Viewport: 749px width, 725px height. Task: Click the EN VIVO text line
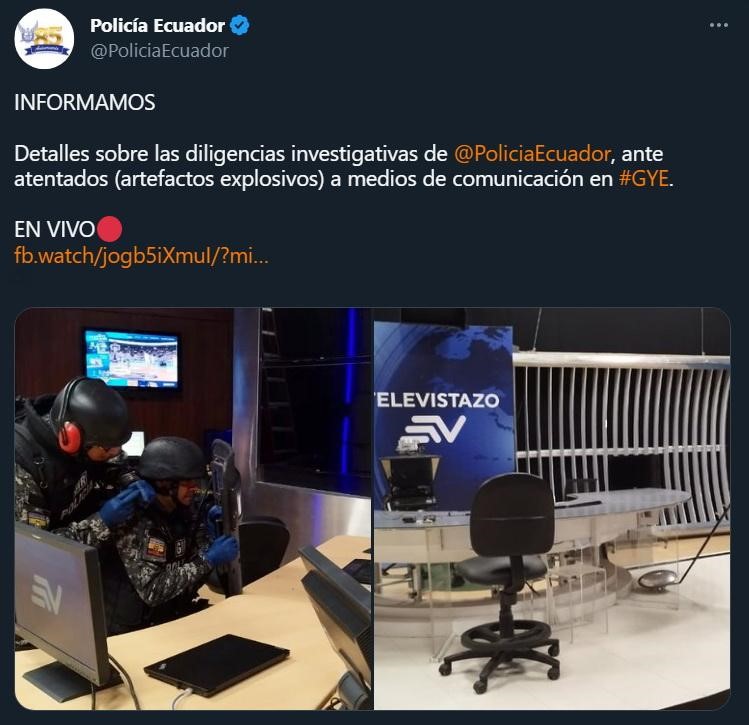pos(68,229)
